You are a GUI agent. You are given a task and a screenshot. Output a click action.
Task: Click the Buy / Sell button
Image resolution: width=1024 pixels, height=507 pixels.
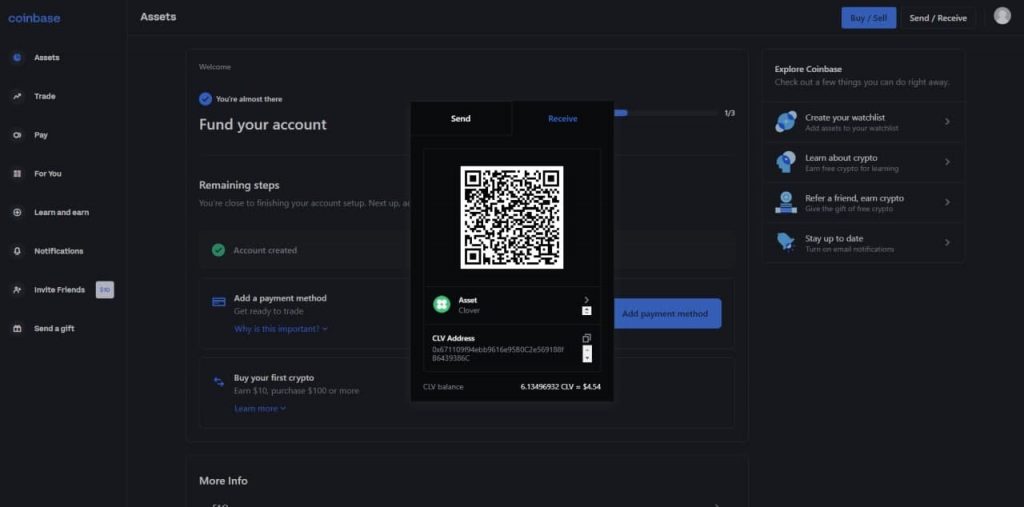(869, 18)
